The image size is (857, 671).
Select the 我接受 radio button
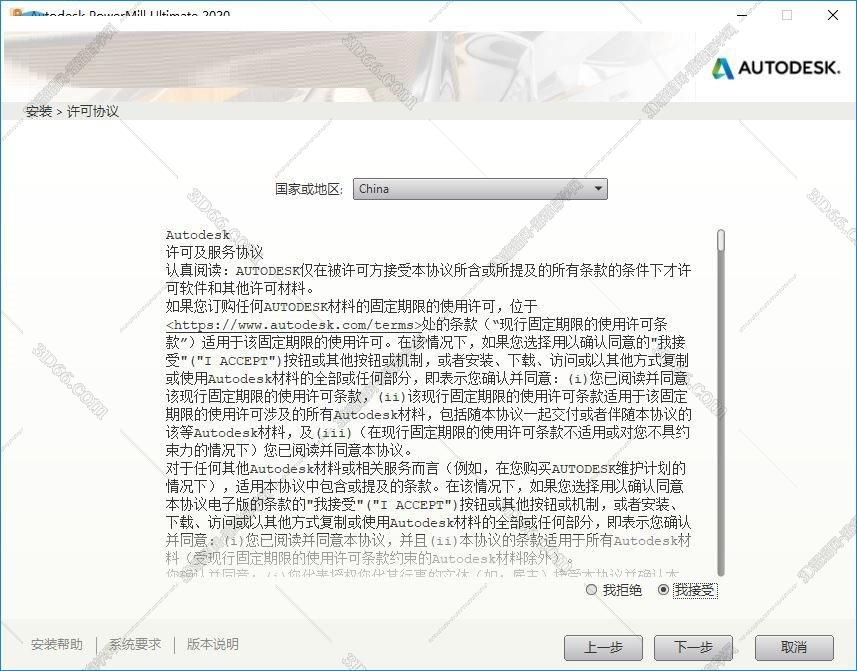(664, 590)
